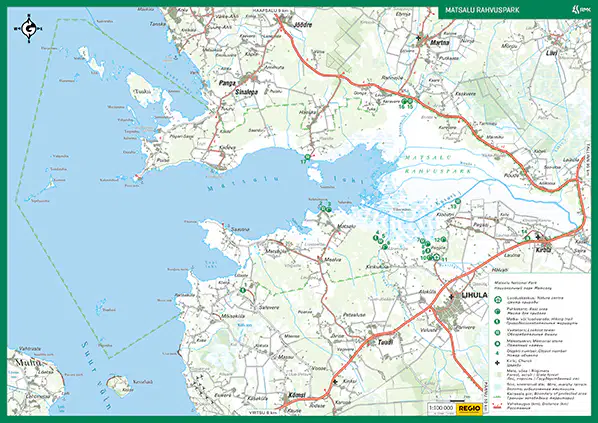Image resolution: width=598 pixels, height=423 pixels.
Task: Click the nature centre marker 11
Action: (x=436, y=257)
